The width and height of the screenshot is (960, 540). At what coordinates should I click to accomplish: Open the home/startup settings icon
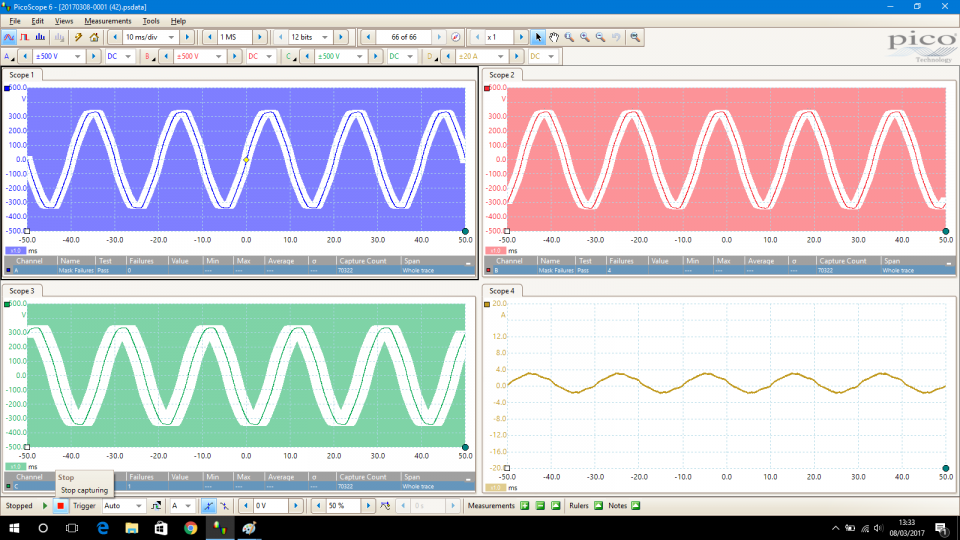coord(94,37)
